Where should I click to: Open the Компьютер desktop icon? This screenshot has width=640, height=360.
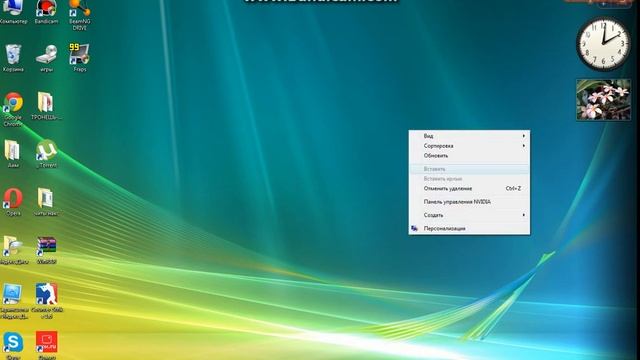point(13,11)
